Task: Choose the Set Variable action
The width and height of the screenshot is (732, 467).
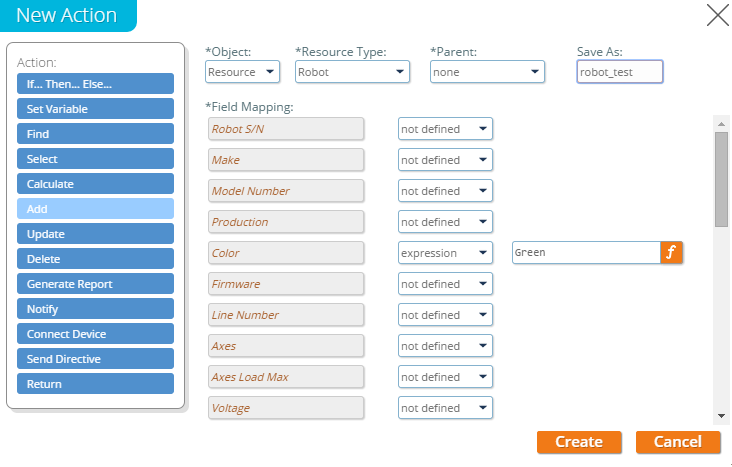Action: tap(95, 109)
